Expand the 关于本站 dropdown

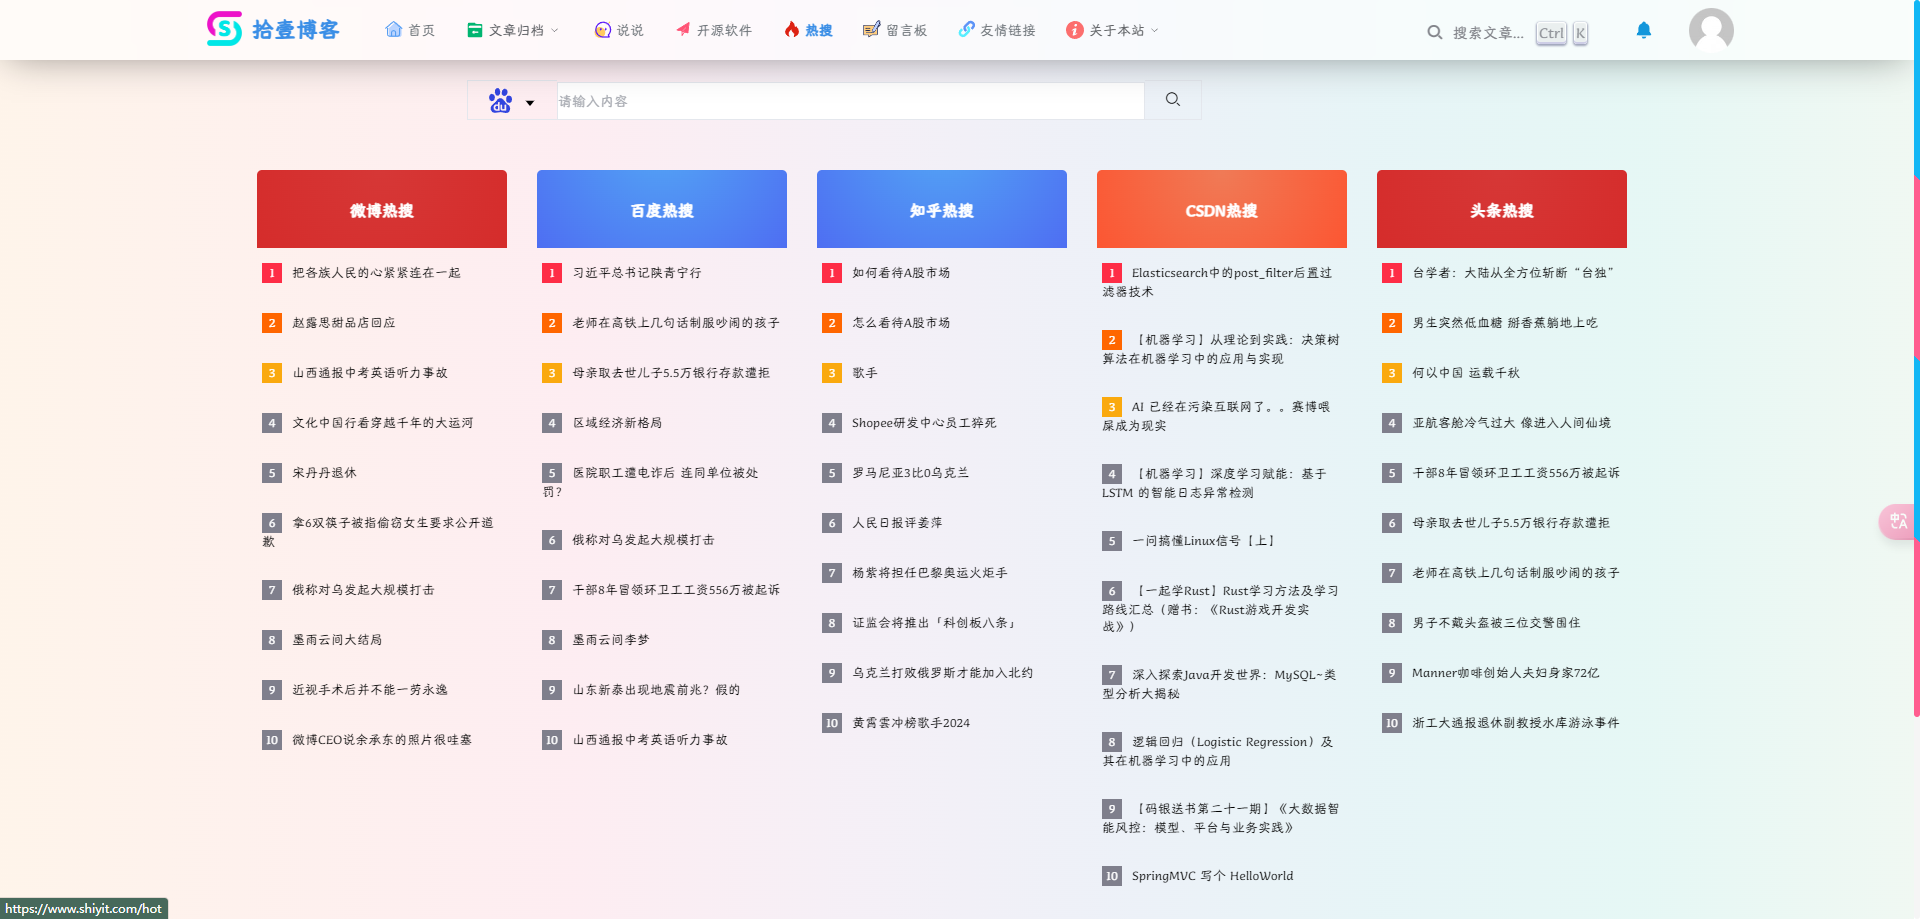tap(1112, 30)
